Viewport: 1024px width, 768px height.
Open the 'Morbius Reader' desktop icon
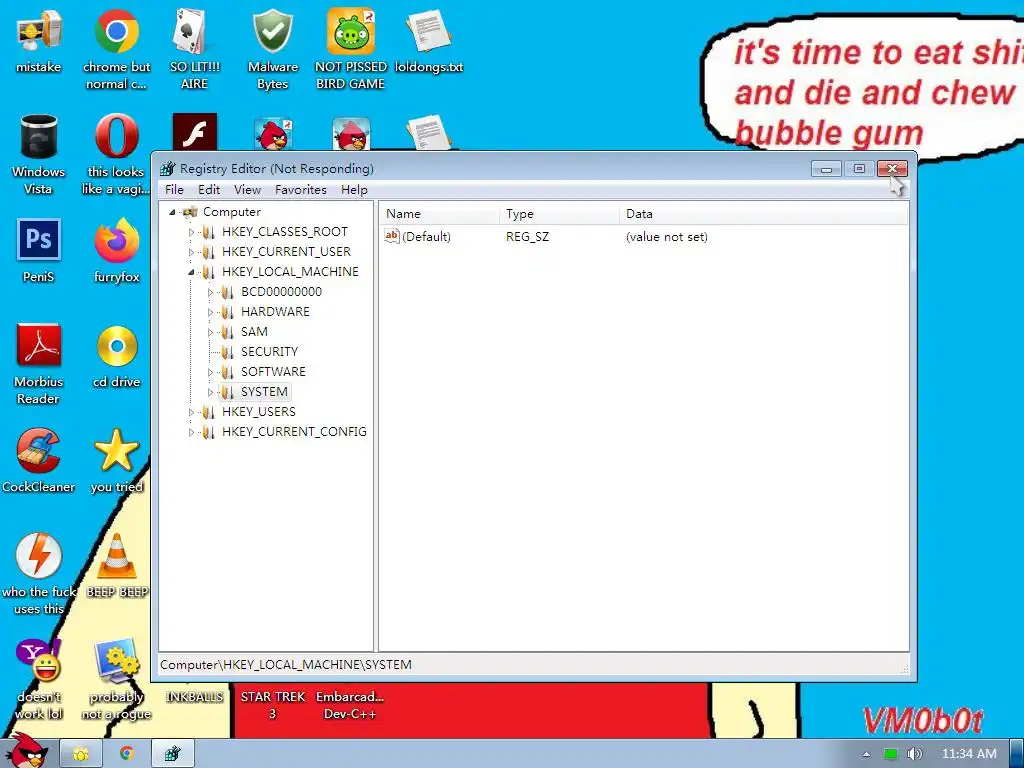39,364
